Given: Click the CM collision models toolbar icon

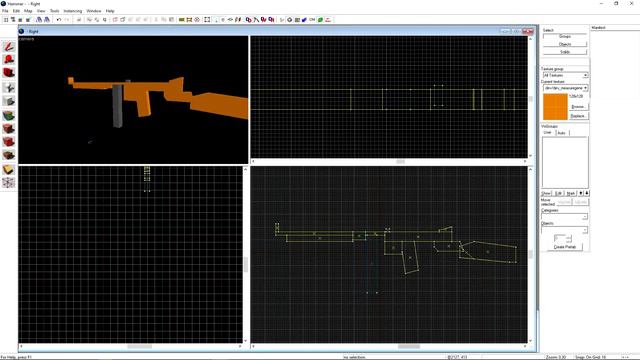Looking at the screenshot, I should [312, 20].
